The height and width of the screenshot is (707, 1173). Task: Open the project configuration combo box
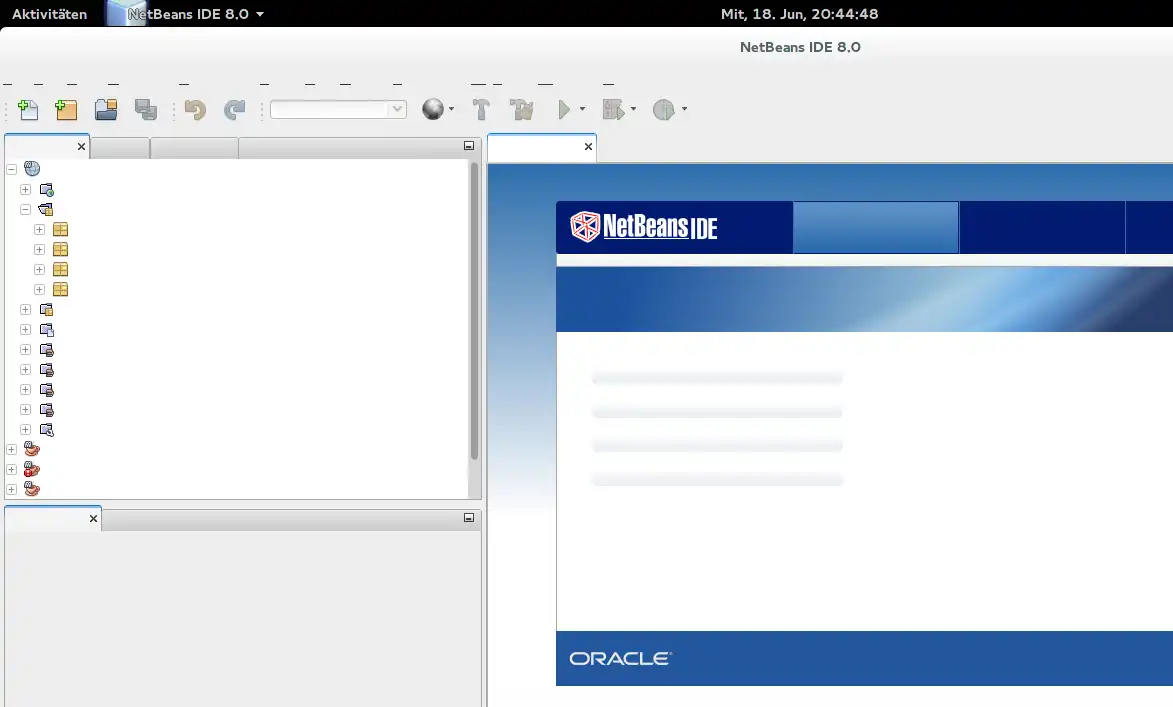point(338,109)
